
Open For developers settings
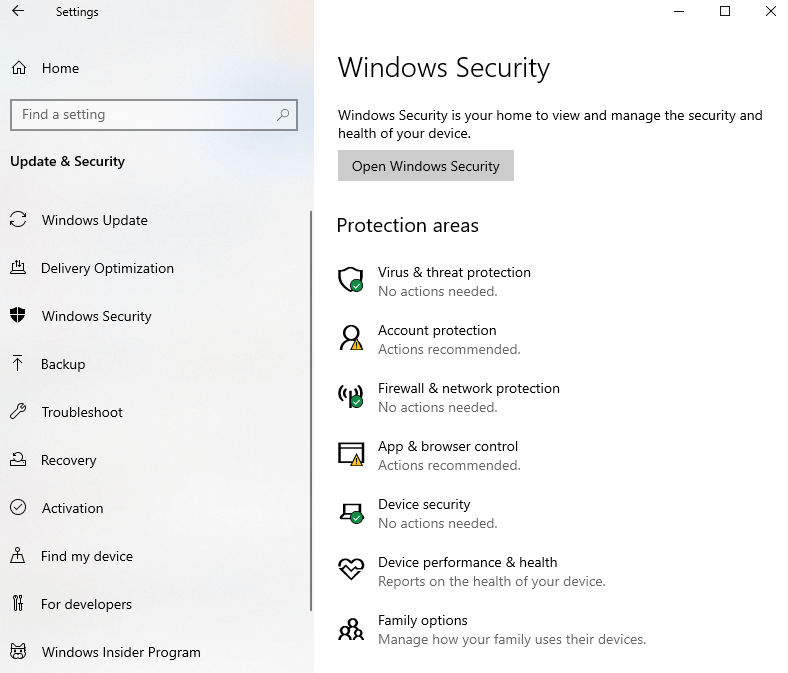point(86,604)
